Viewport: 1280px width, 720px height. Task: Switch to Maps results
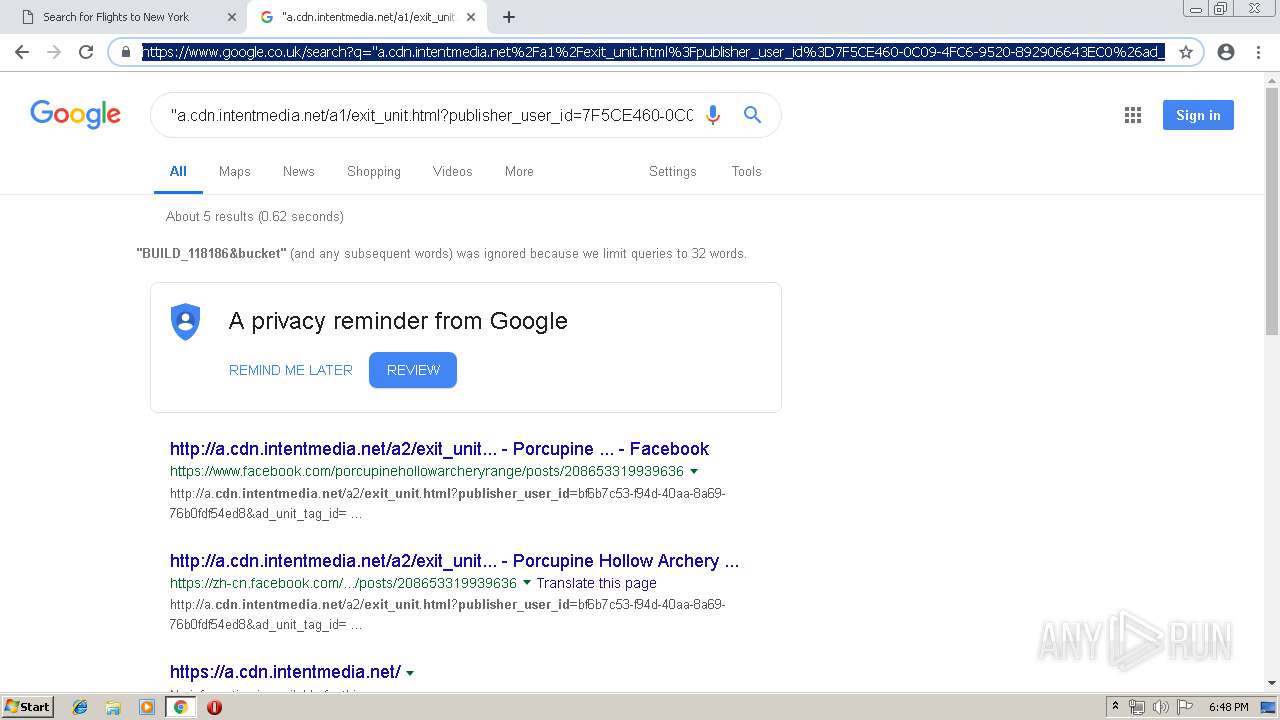pos(235,171)
